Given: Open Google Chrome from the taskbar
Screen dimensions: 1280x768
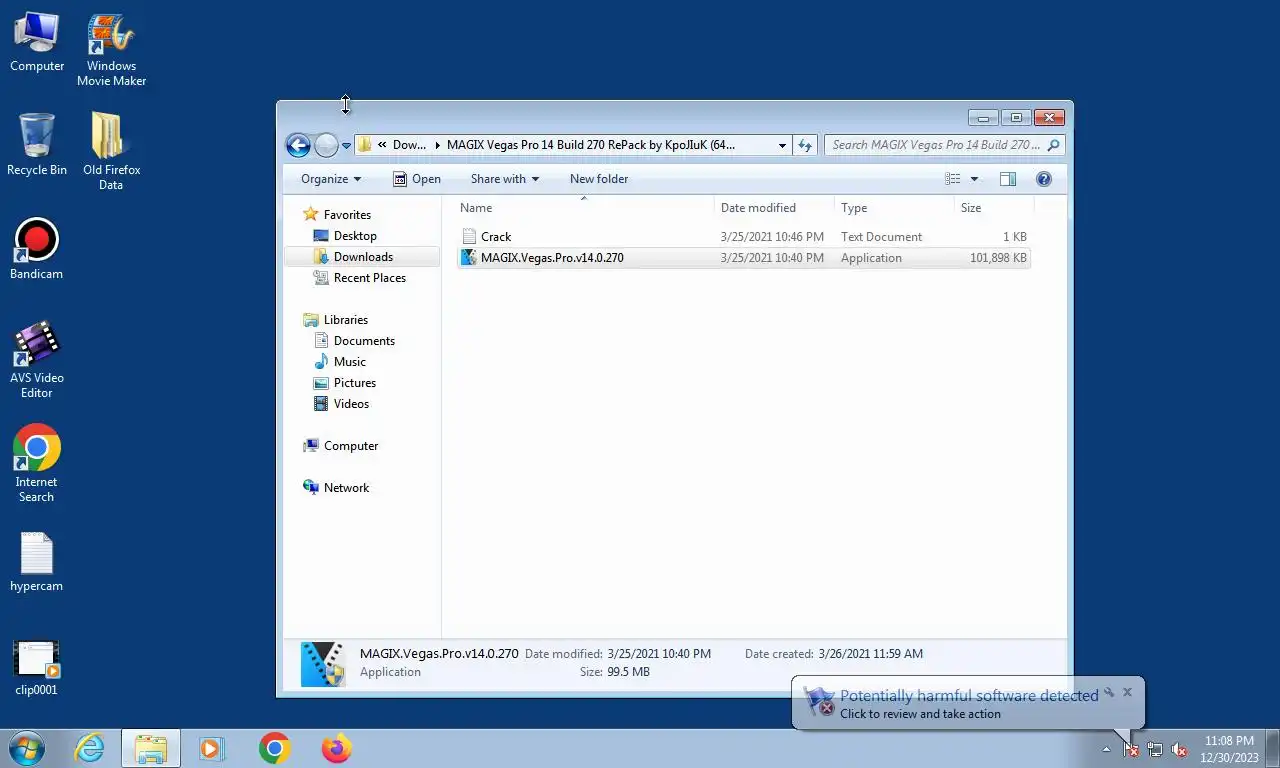Looking at the screenshot, I should click(274, 748).
